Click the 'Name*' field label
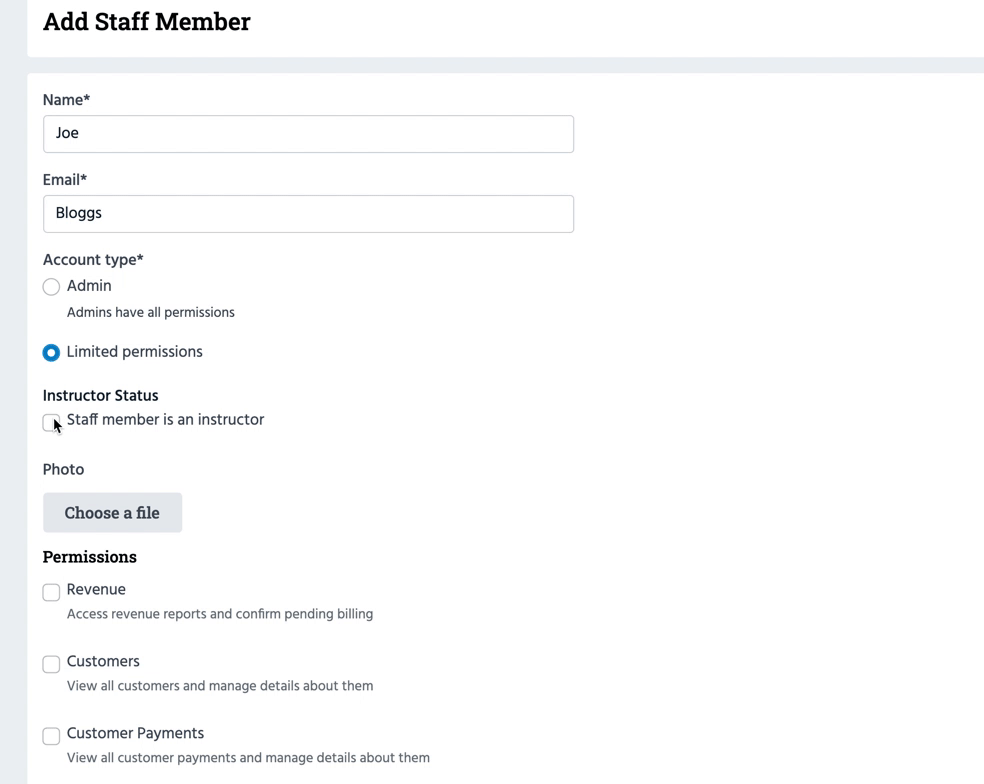This screenshot has width=984, height=784. (66, 100)
